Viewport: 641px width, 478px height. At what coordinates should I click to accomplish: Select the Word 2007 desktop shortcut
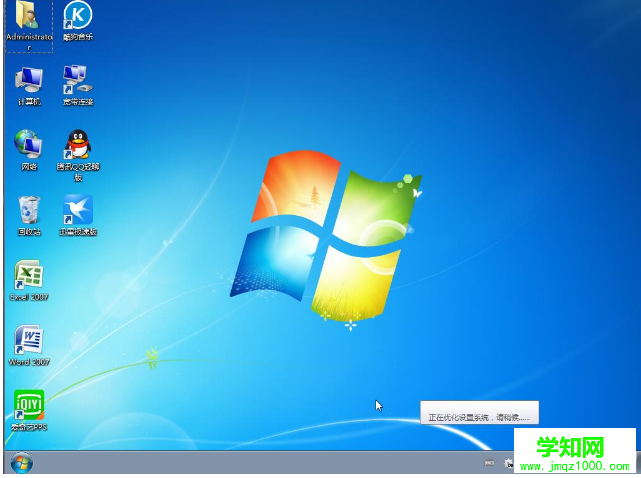[x=29, y=346]
